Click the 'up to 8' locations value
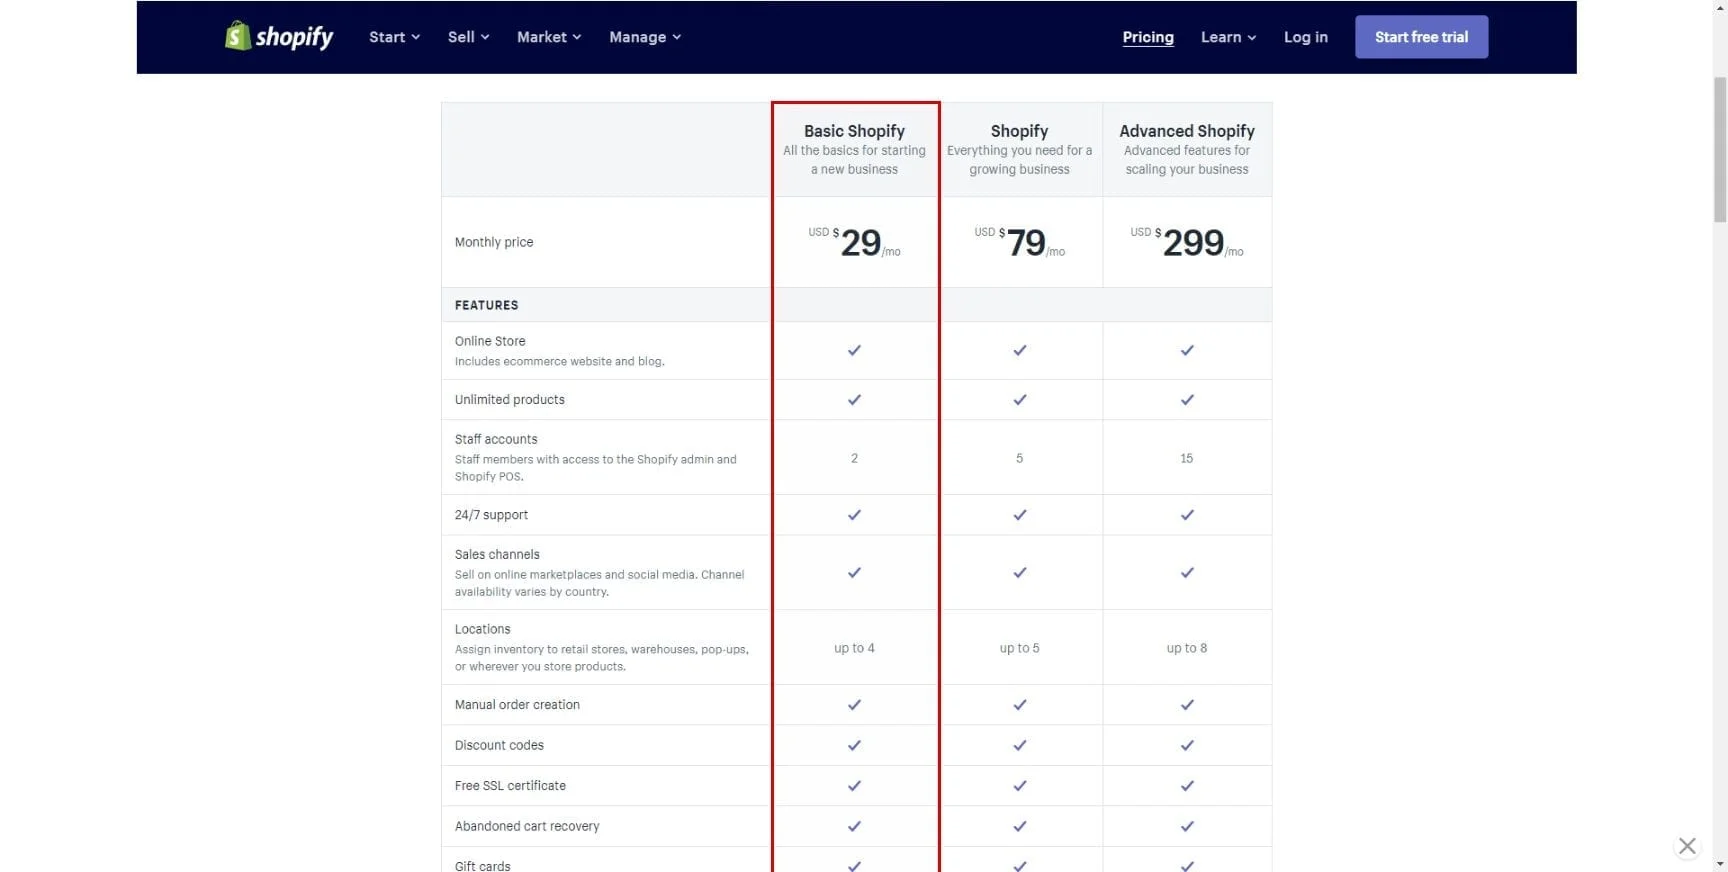The image size is (1728, 872). (x=1187, y=648)
